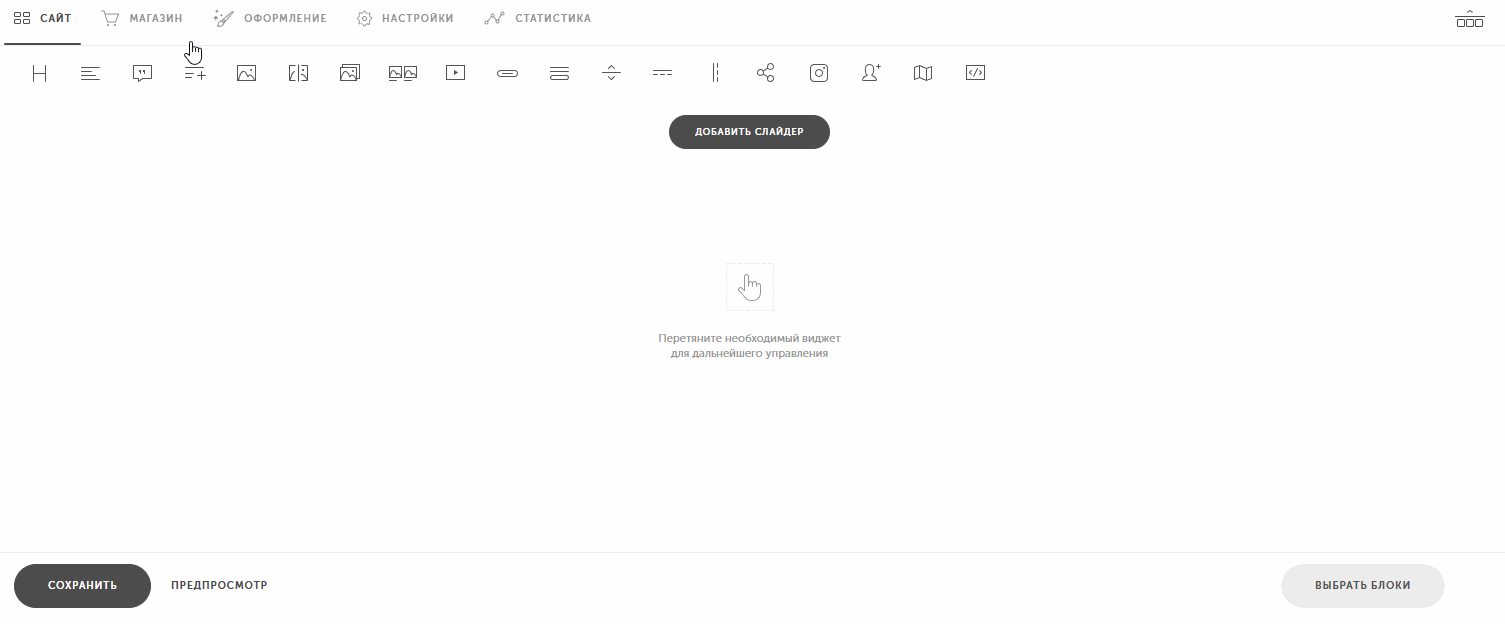
Task: Select the dashed divider line widget
Action: click(x=662, y=73)
